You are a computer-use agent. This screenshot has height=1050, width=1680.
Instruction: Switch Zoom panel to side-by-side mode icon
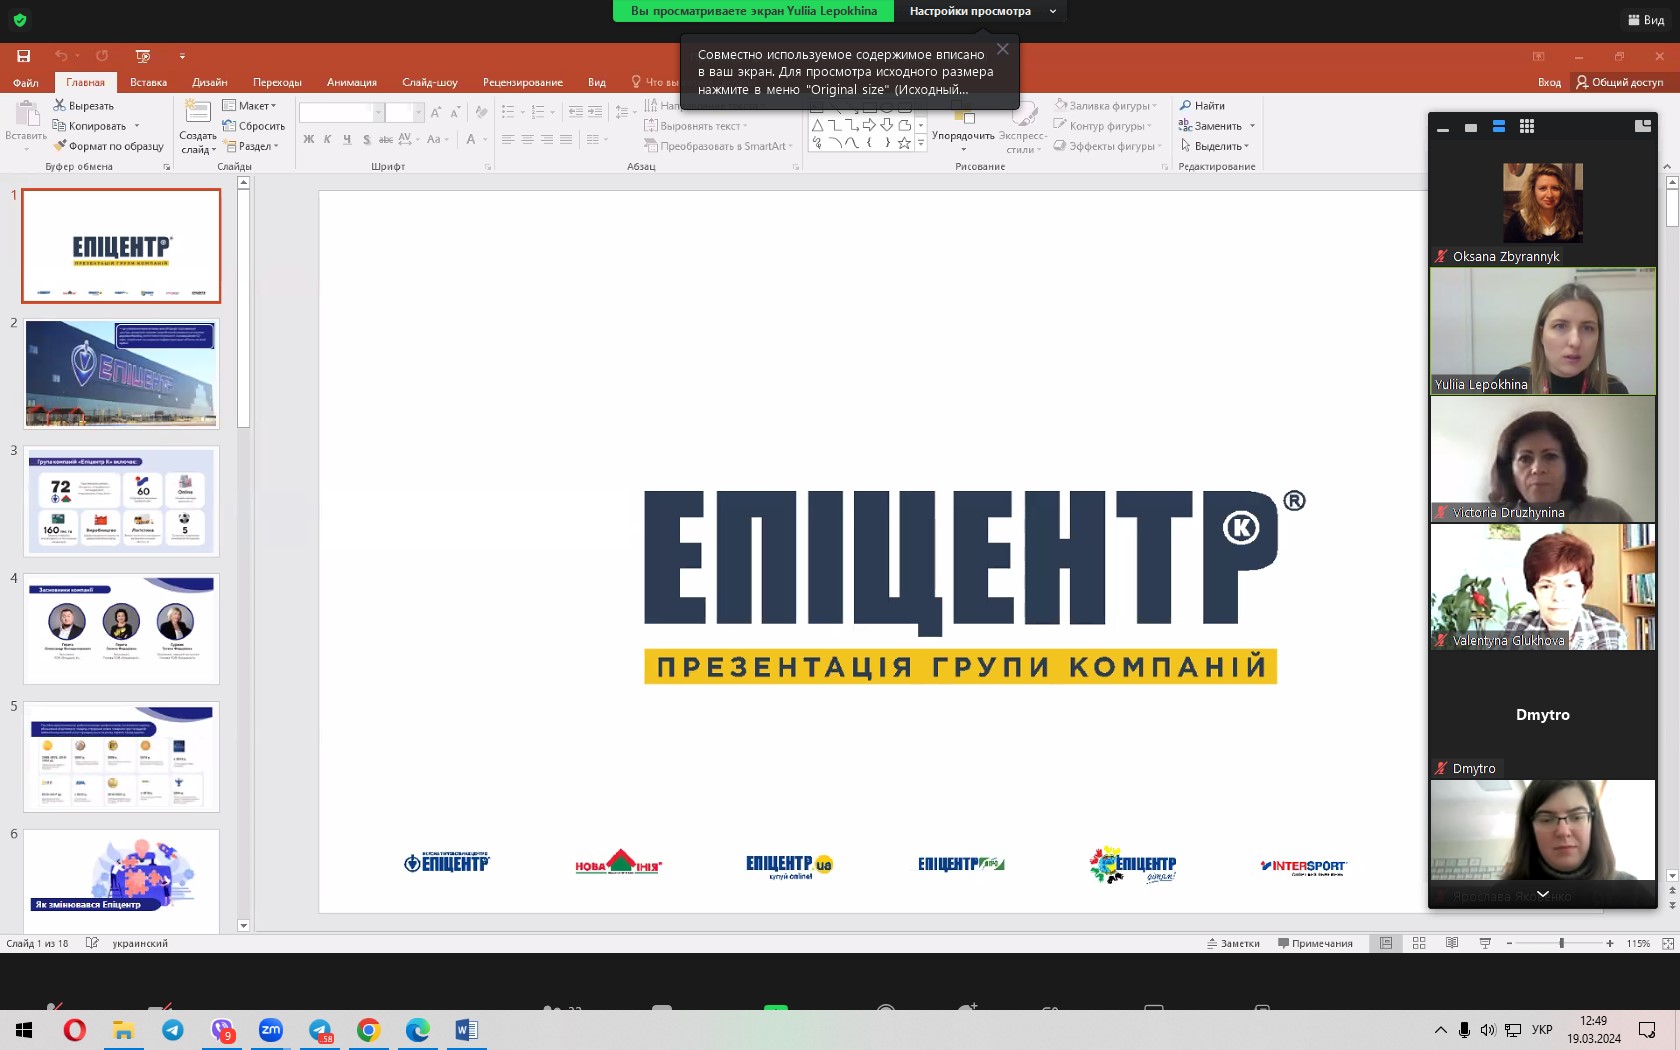(1642, 126)
